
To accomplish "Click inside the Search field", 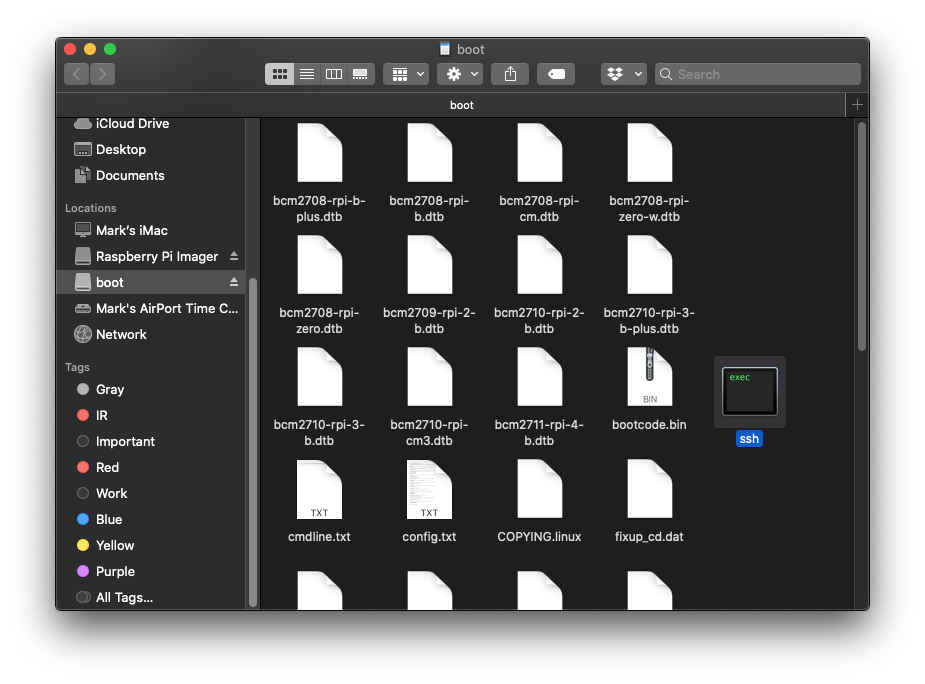I will (x=757, y=73).
